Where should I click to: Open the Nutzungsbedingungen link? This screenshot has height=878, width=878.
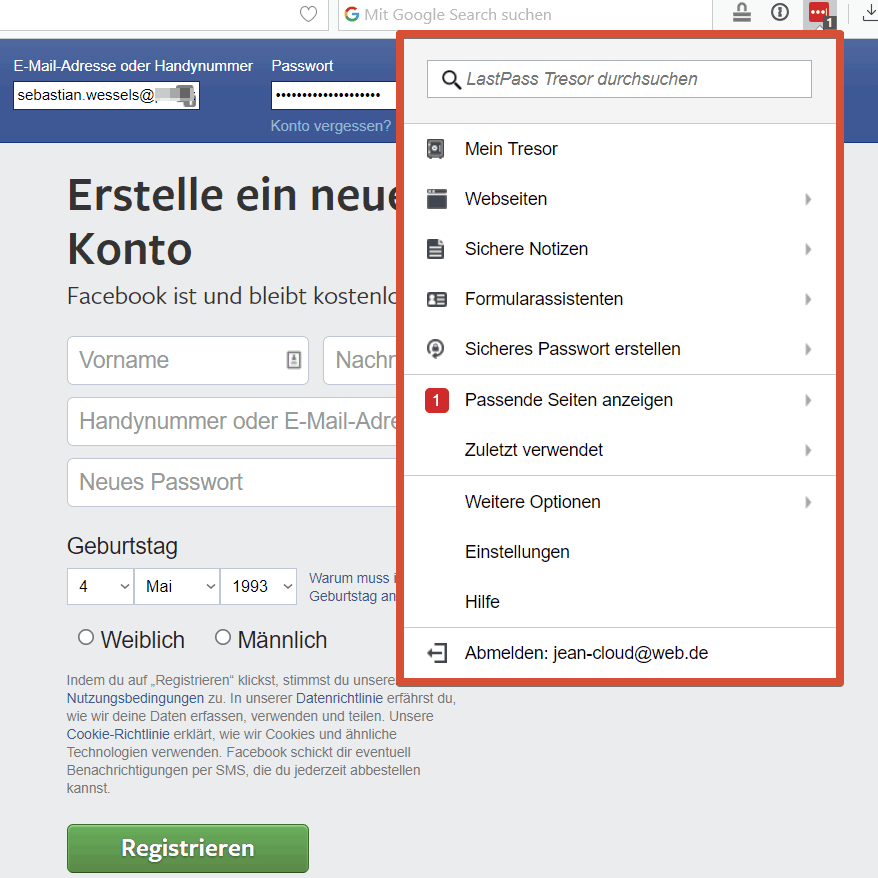coord(135,698)
